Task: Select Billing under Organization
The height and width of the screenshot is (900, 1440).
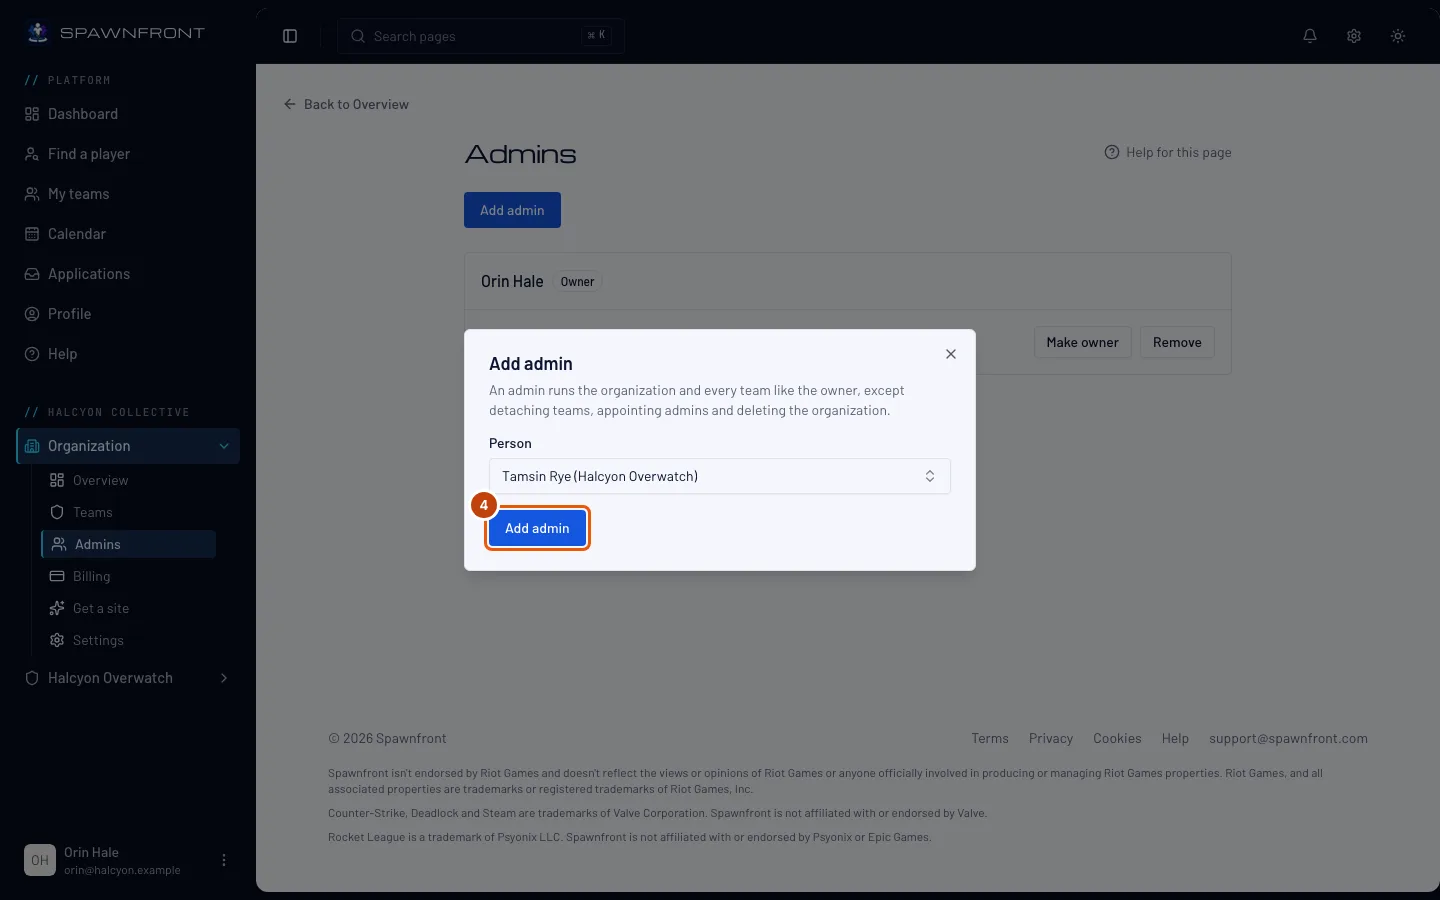Action: point(128,576)
